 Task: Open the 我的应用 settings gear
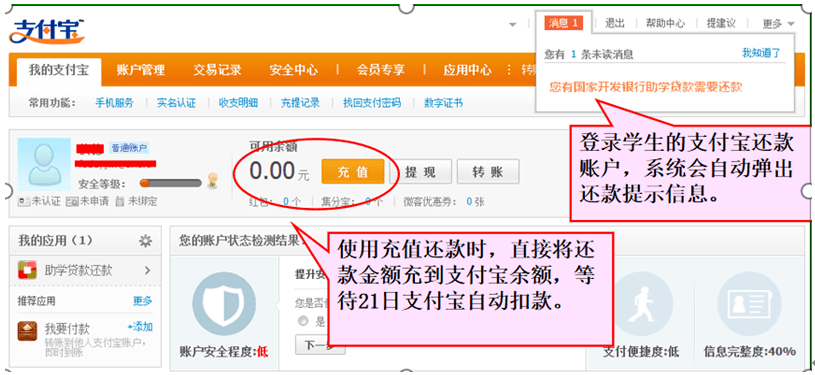(x=146, y=241)
